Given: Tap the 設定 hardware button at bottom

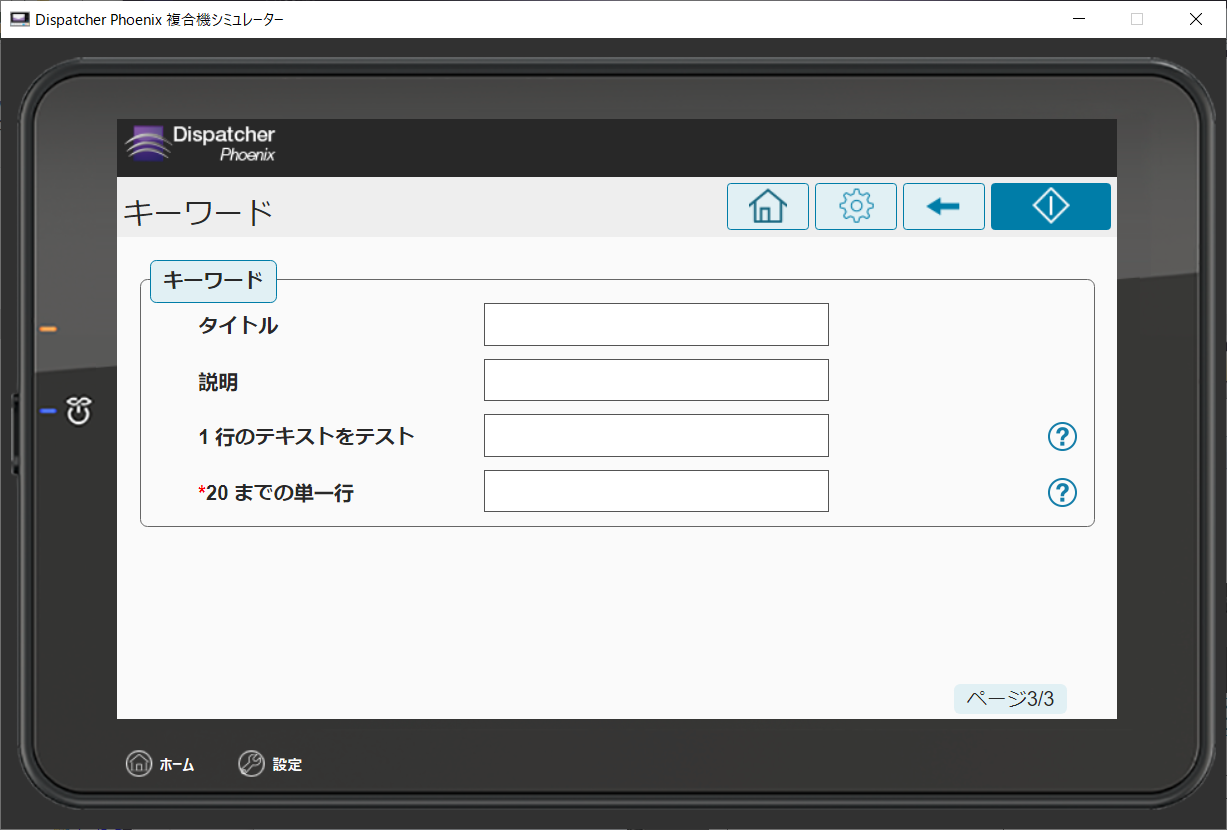Looking at the screenshot, I should click(x=270, y=764).
